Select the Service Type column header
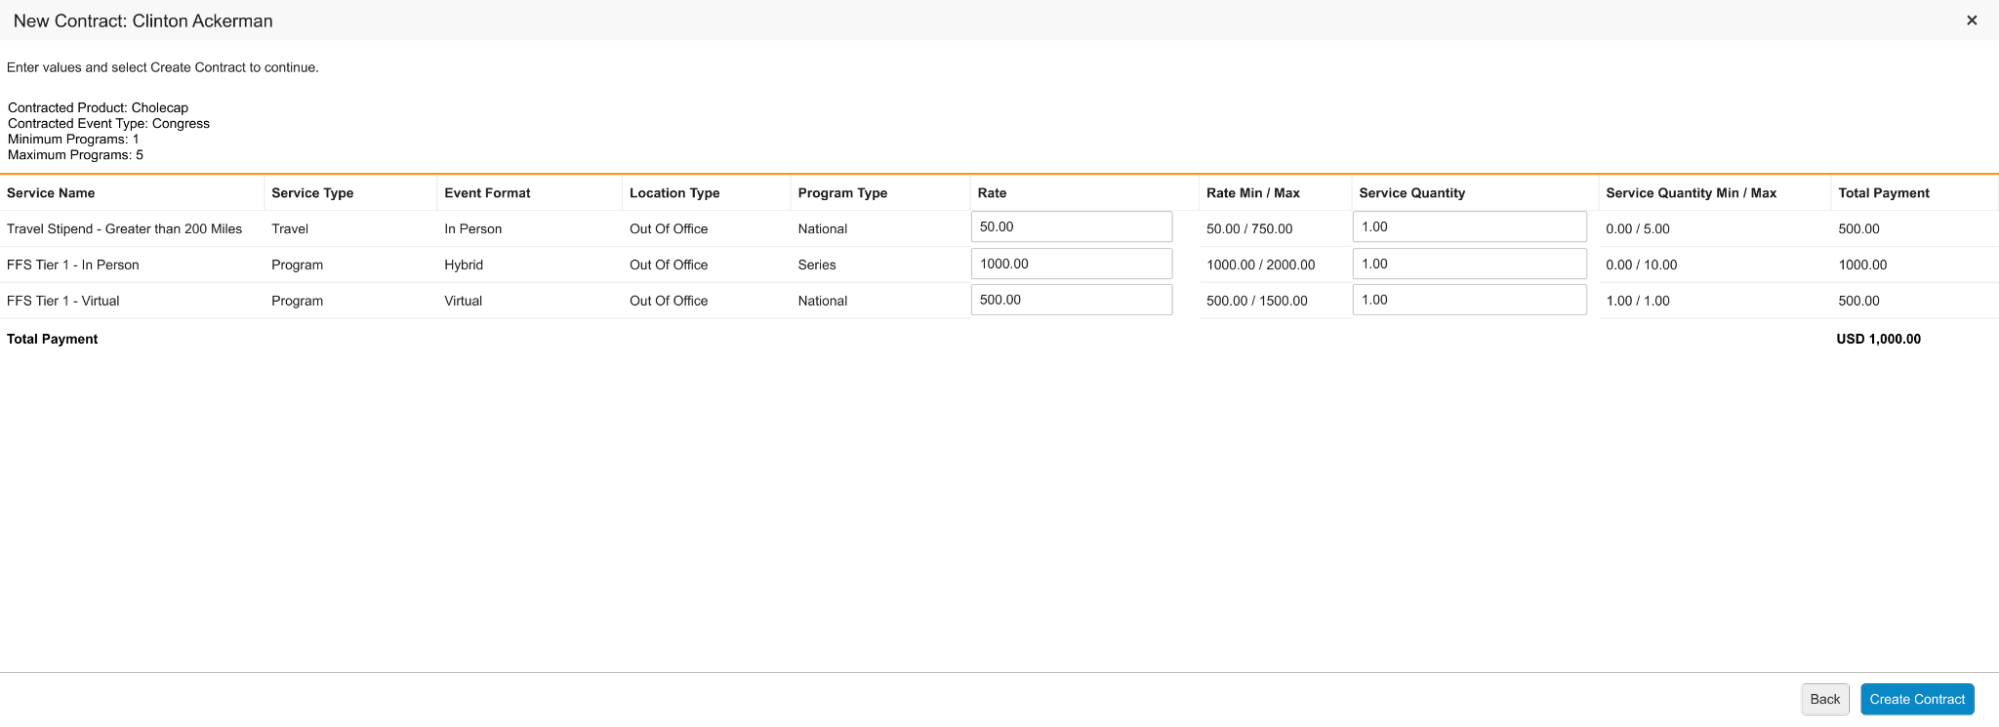 312,193
